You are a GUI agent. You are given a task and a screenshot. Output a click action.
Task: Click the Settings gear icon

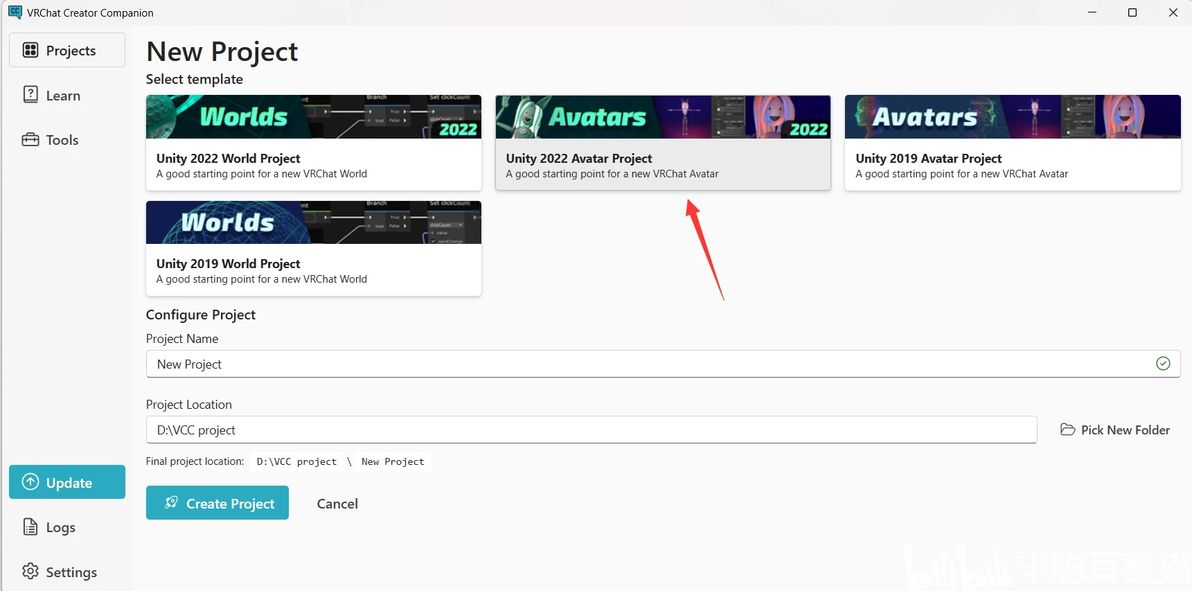[30, 571]
